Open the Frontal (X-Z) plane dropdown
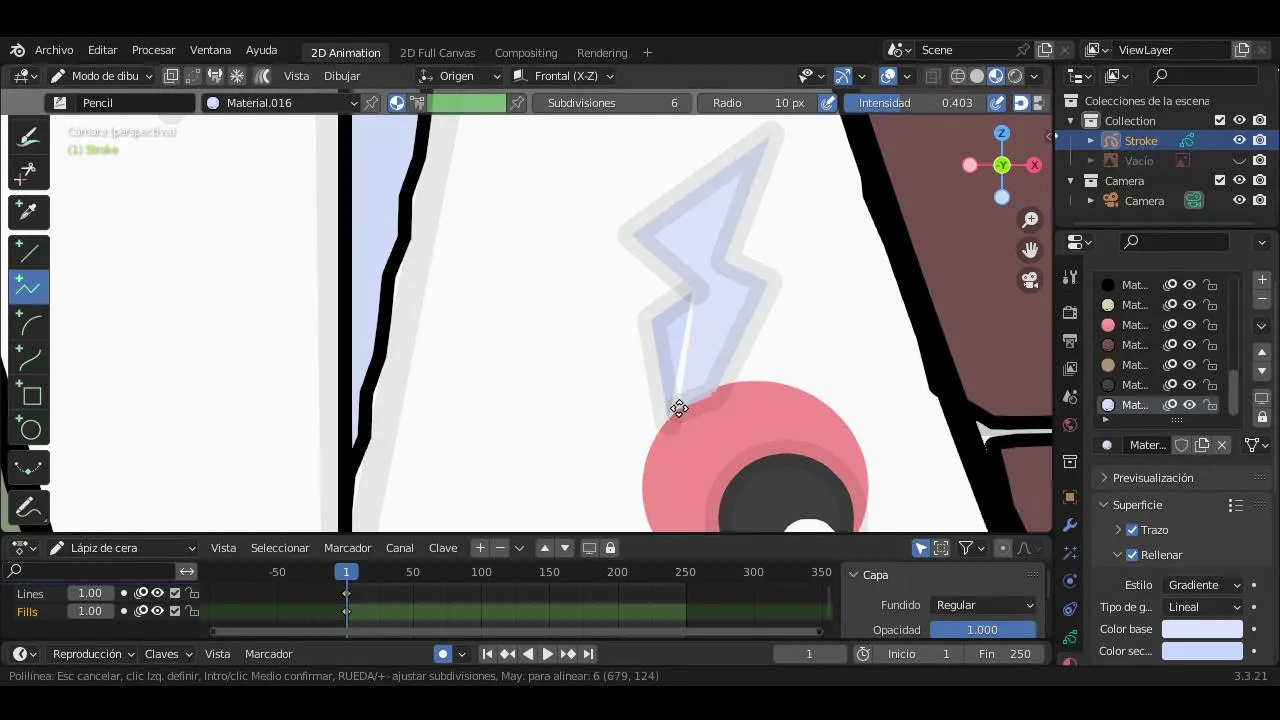The height and width of the screenshot is (720, 1280). point(563,76)
